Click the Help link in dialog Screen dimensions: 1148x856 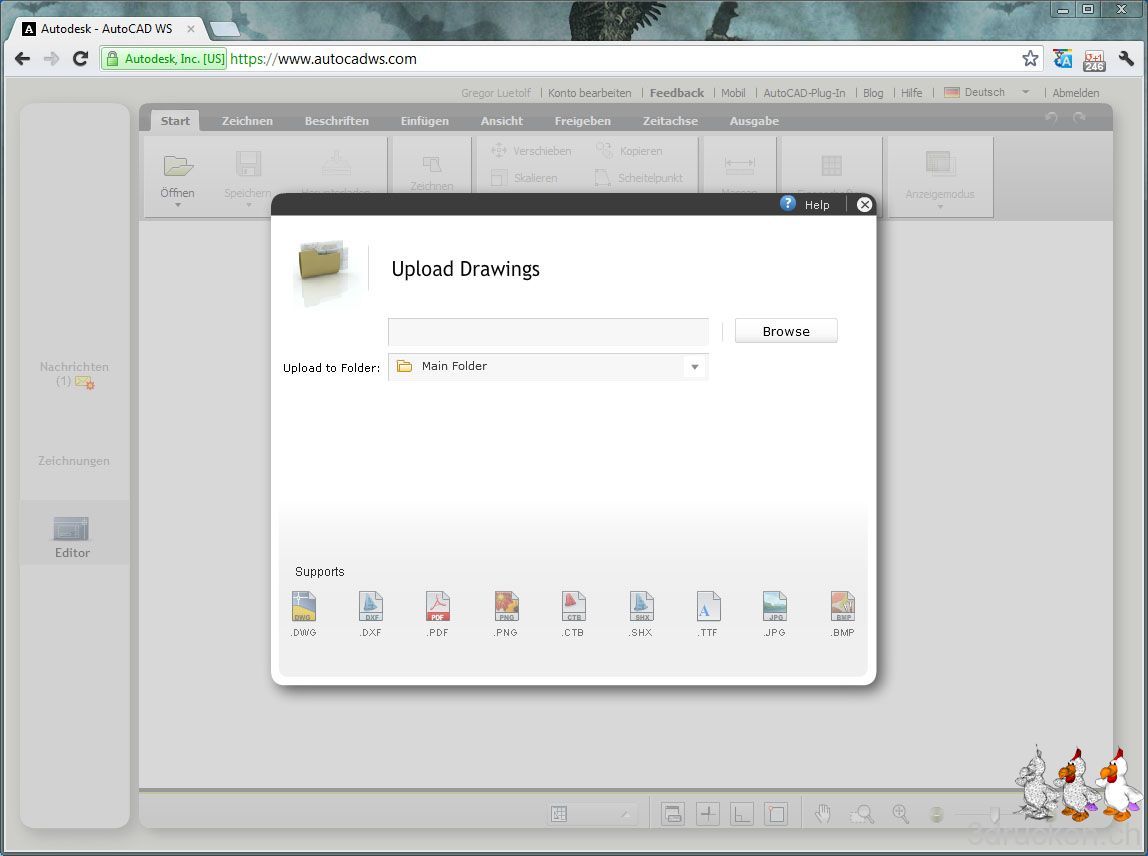tap(817, 205)
